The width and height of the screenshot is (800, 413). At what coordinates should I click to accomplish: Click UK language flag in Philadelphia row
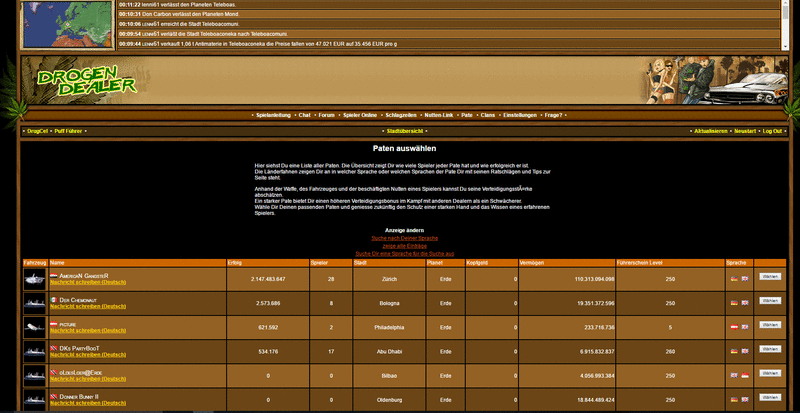(745, 327)
